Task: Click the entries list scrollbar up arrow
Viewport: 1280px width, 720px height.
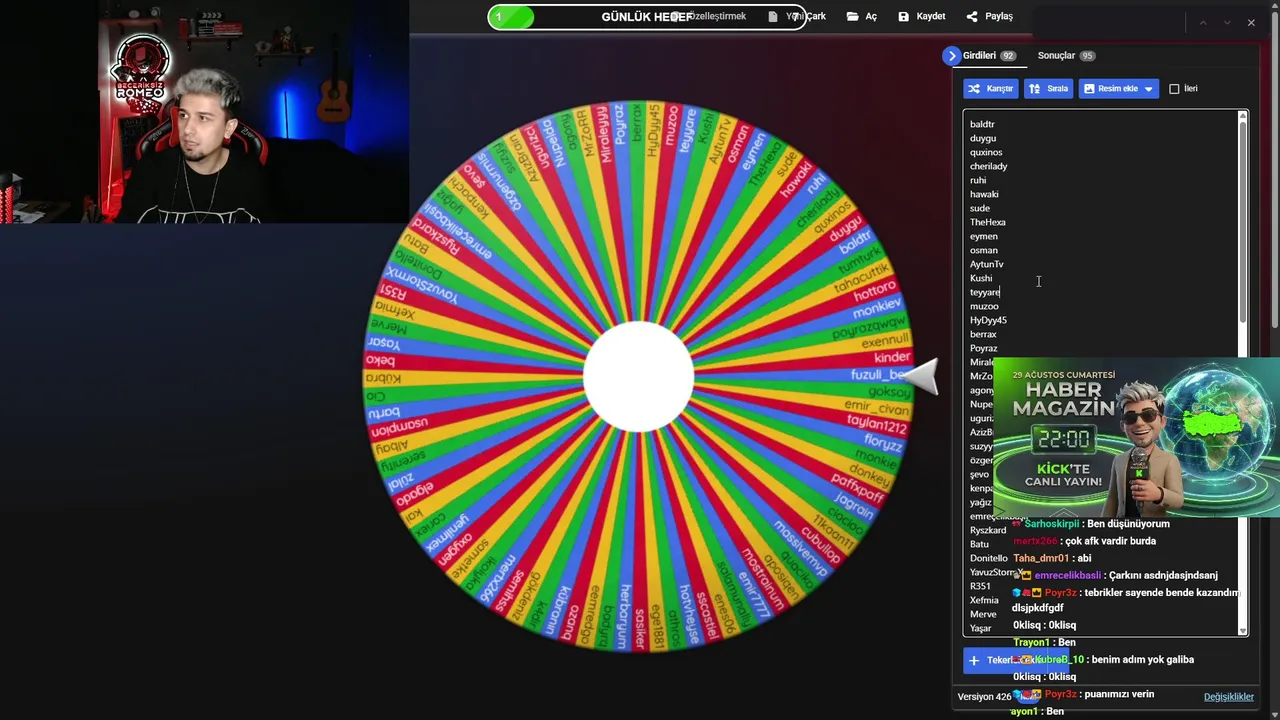Action: point(1243,116)
